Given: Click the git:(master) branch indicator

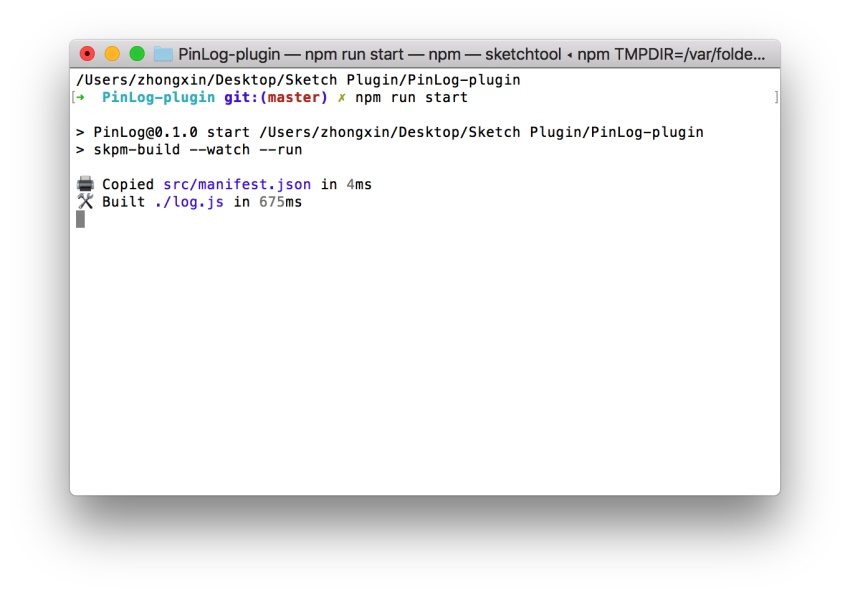Looking at the screenshot, I should [x=275, y=98].
